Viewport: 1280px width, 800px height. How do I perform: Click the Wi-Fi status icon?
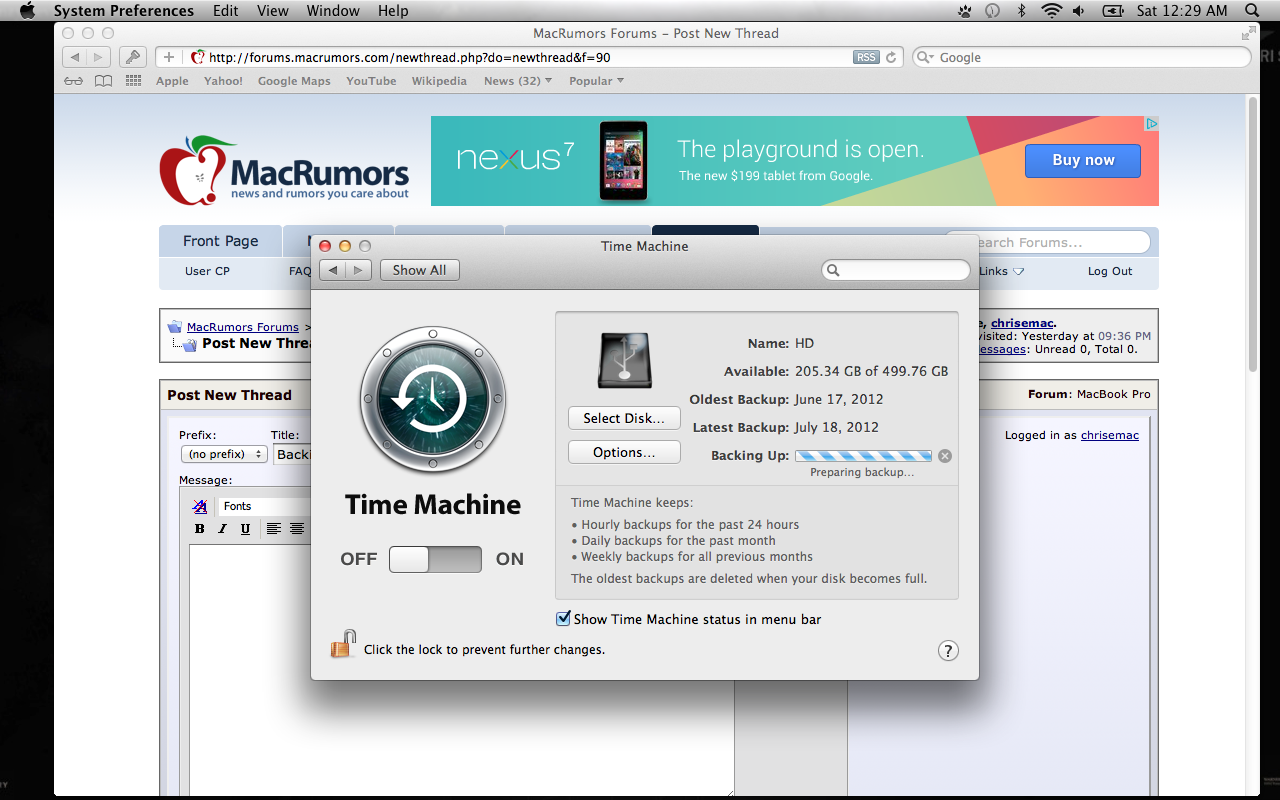[x=1051, y=11]
